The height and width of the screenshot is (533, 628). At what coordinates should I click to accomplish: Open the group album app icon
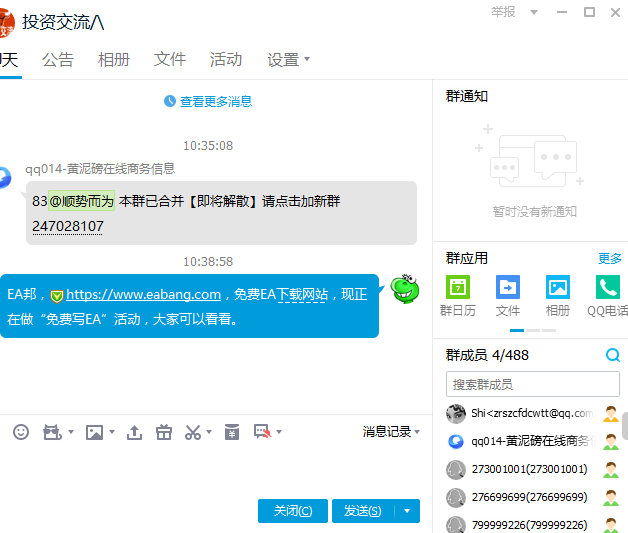coord(558,287)
